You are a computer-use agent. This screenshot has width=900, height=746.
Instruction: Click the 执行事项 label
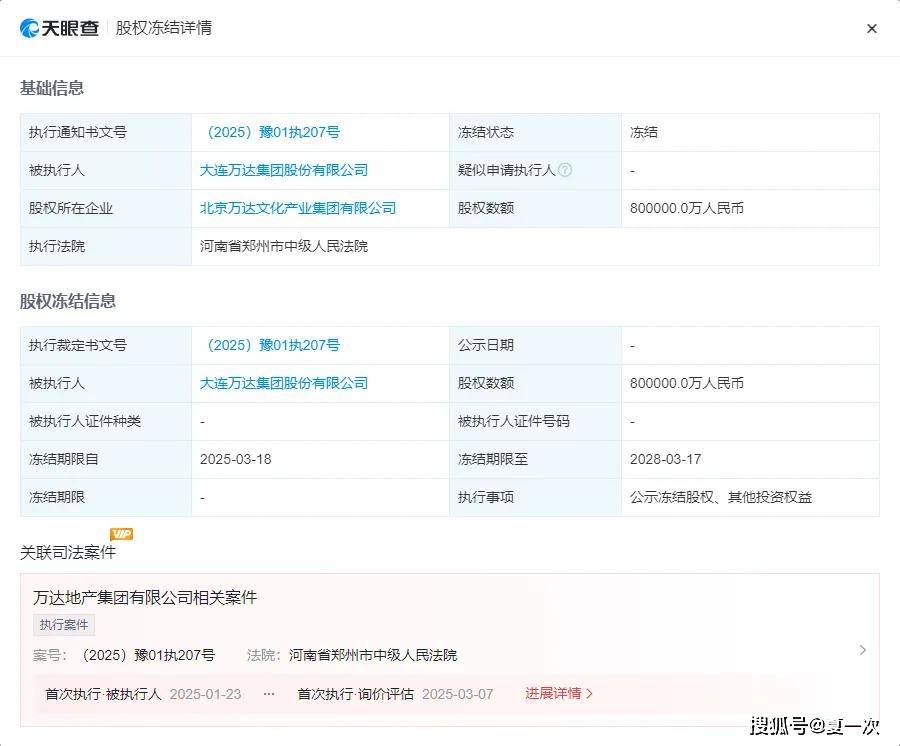click(x=486, y=498)
